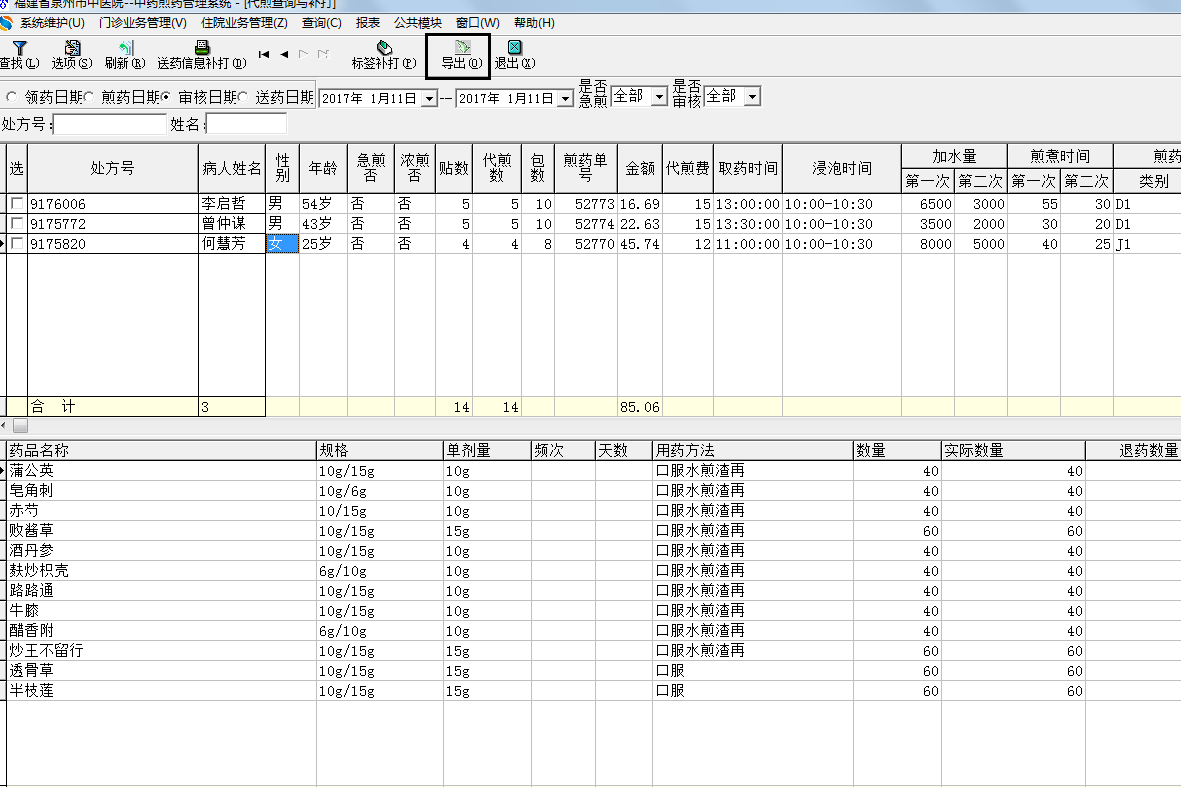Click the 送药信息补打 printer icon
This screenshot has width=1181, height=787.
(201, 48)
